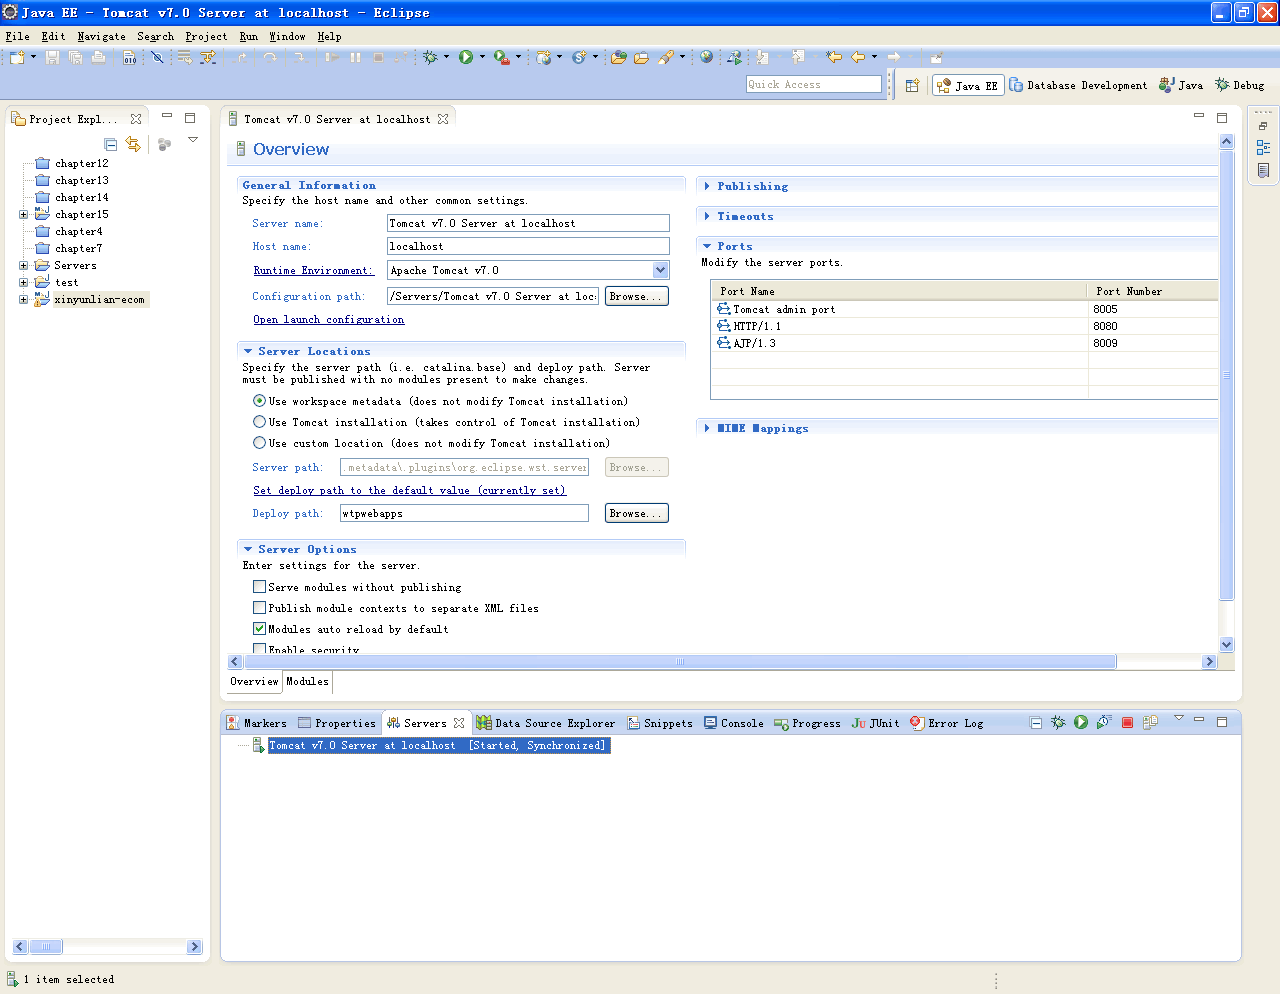This screenshot has height=994, width=1280.
Task: Switch to the Modules editor tab
Action: [307, 681]
